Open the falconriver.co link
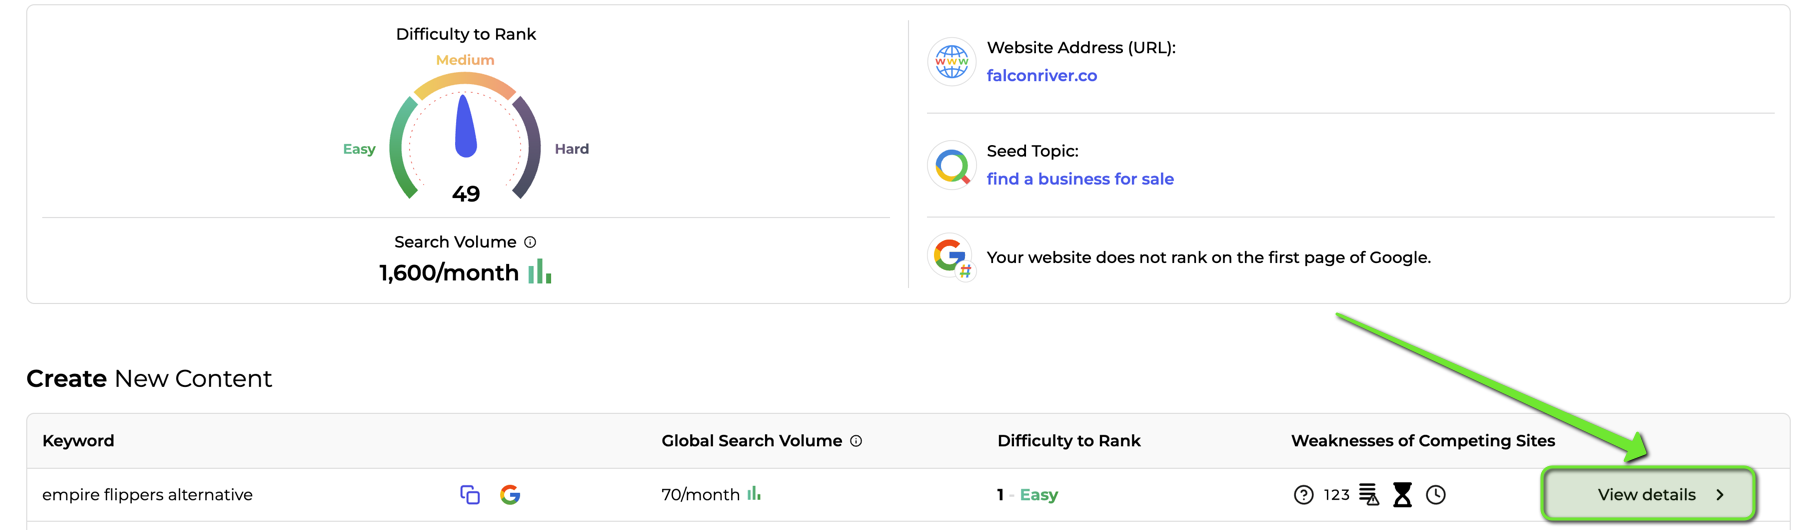 coord(1042,76)
